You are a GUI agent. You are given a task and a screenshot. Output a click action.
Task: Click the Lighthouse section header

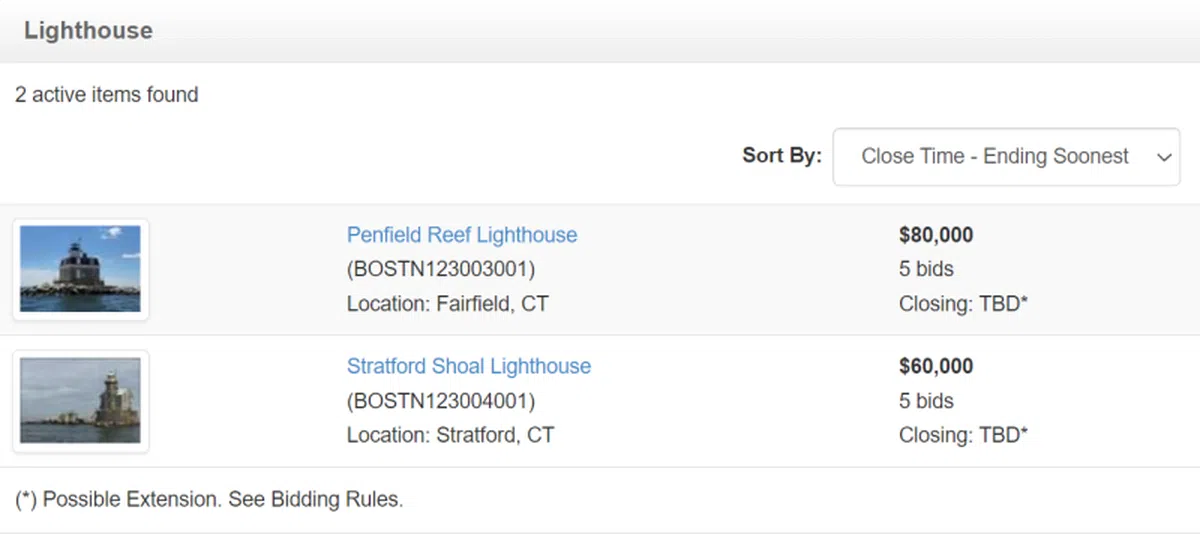pos(88,30)
